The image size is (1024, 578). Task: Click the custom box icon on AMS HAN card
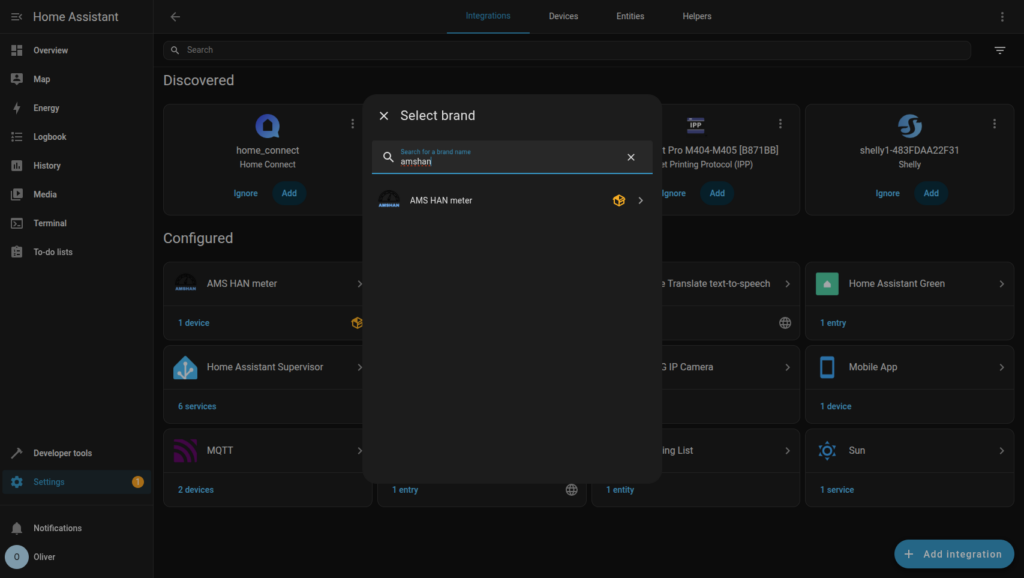[x=357, y=323]
